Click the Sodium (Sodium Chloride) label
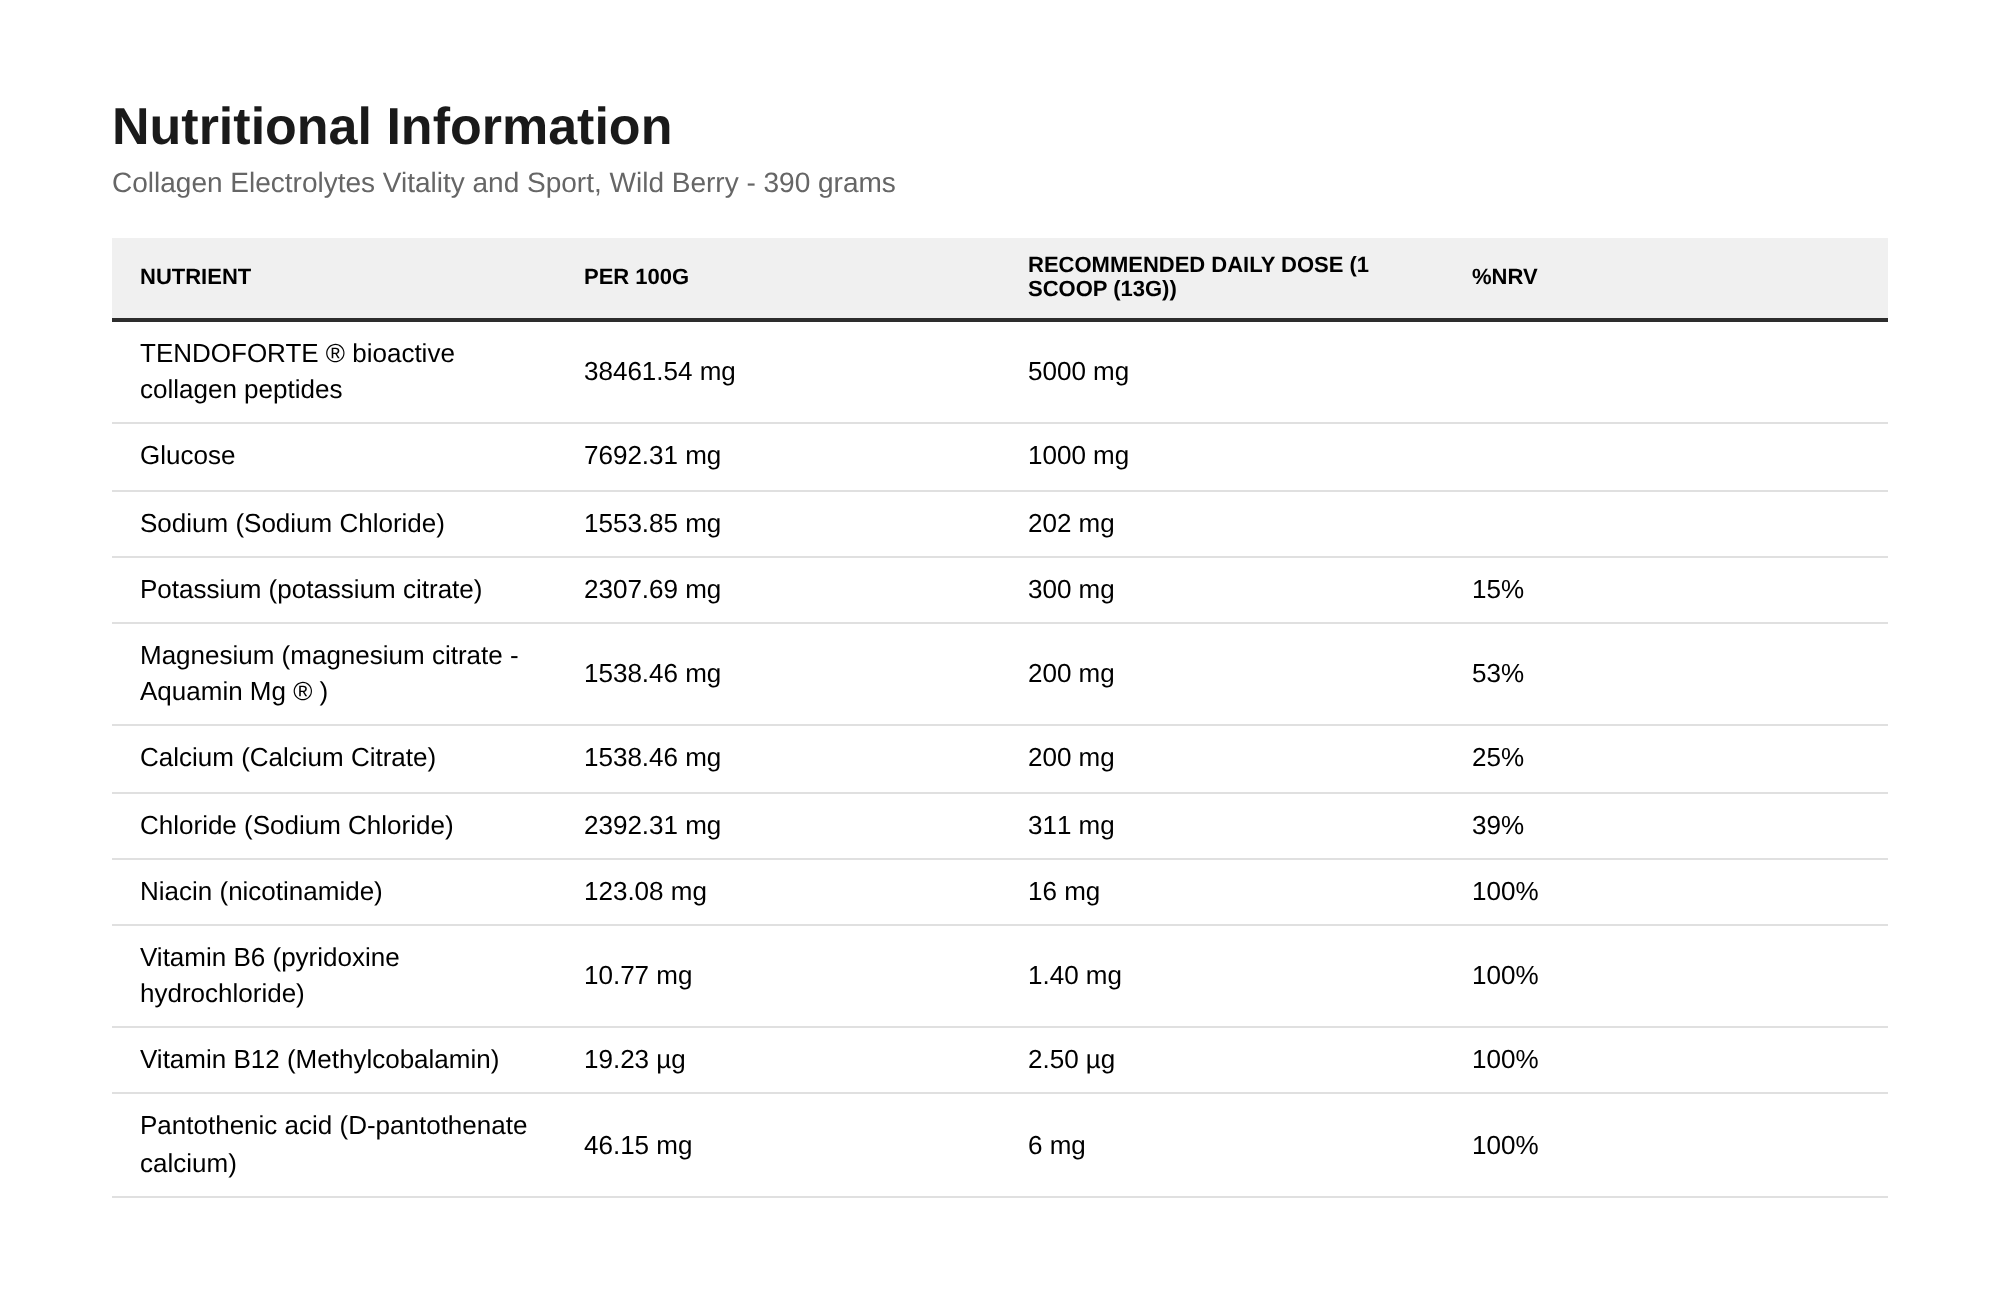Viewport: 2000px width, 1294px height. [292, 524]
